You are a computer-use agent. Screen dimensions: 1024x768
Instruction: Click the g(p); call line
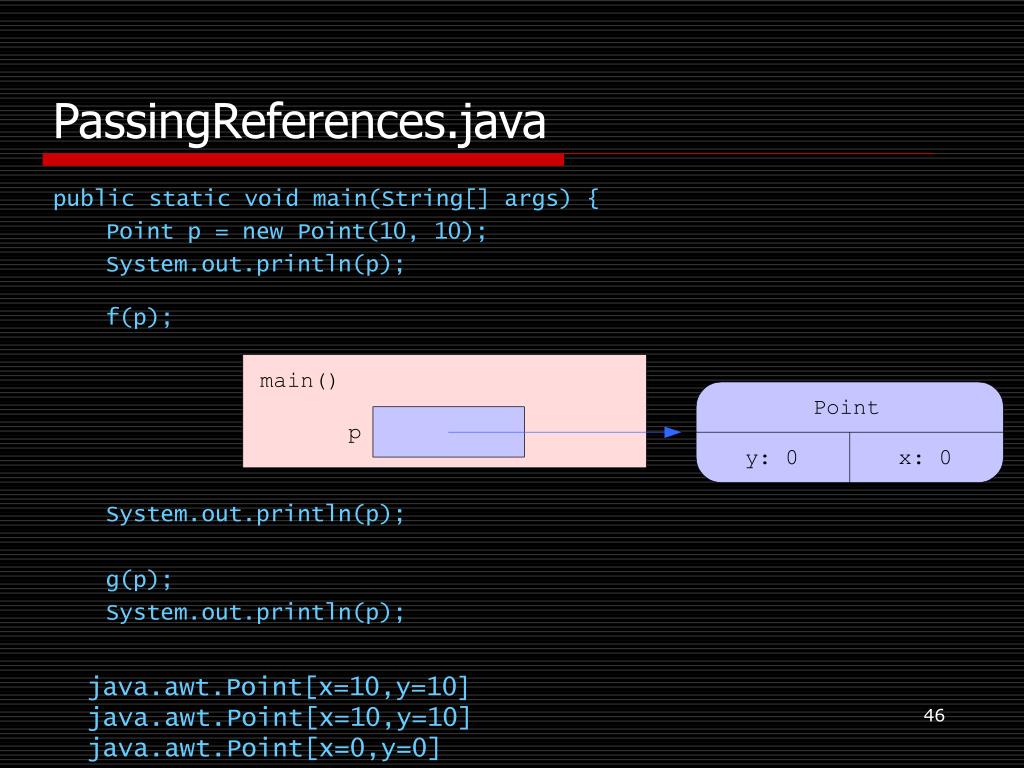tap(138, 580)
